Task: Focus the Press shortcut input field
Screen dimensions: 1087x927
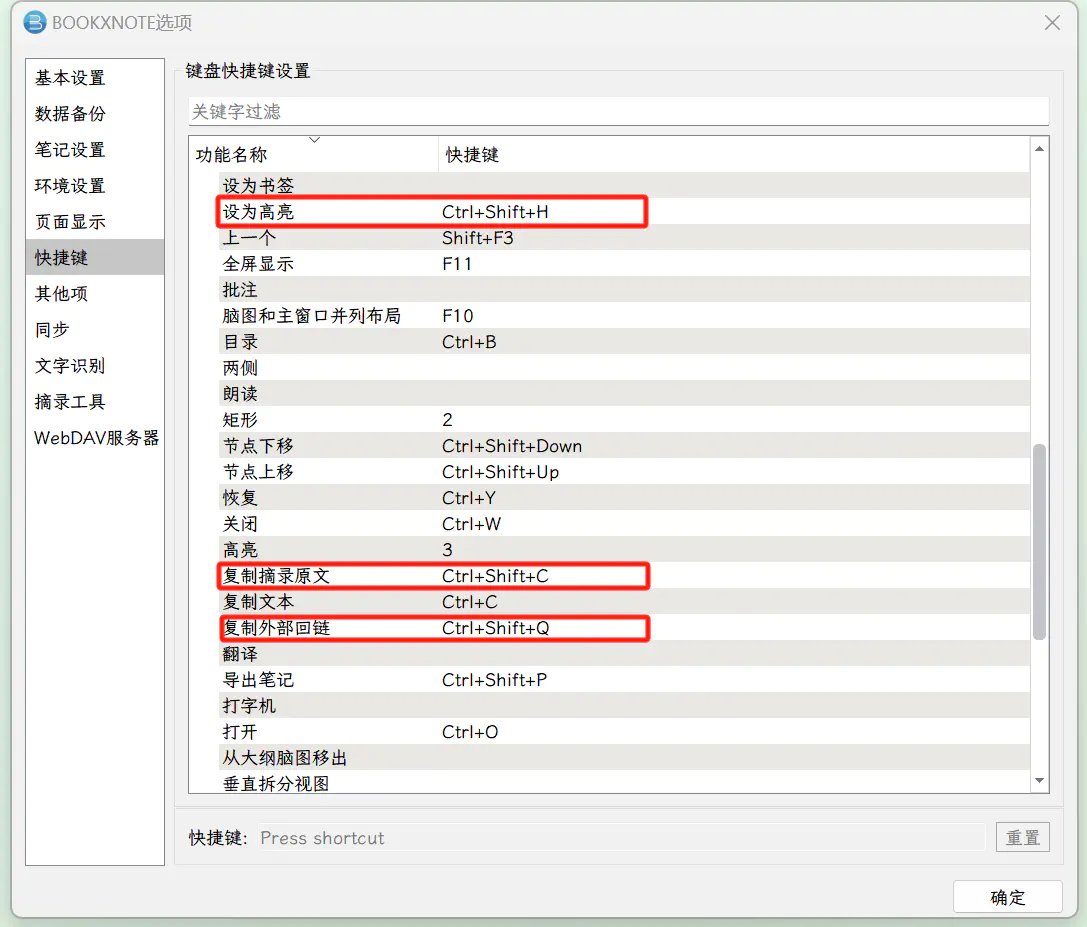Action: click(621, 838)
